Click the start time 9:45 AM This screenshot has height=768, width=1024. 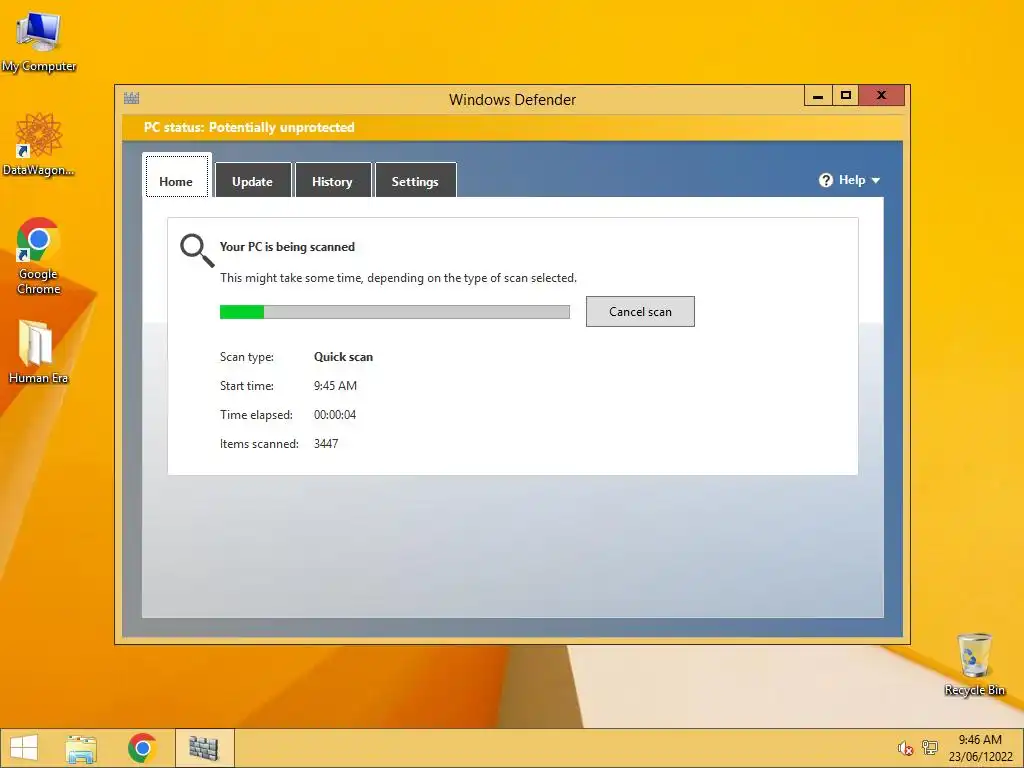(335, 386)
